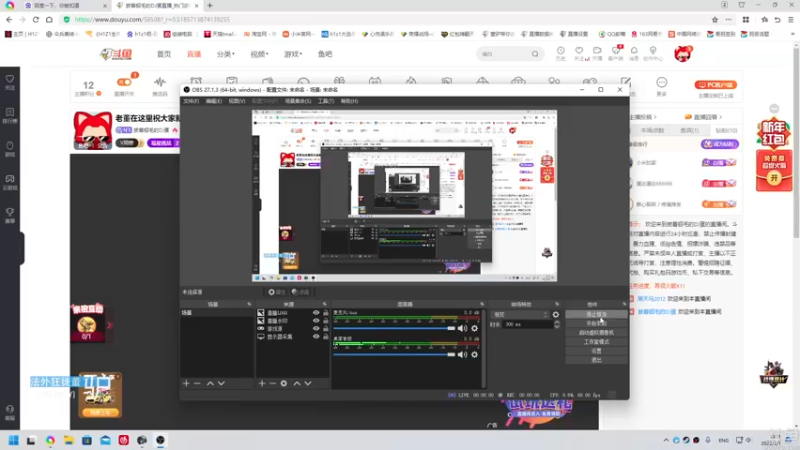The height and width of the screenshot is (450, 800).
Task: Click the Douyu search magnifier icon
Action: coord(535,54)
